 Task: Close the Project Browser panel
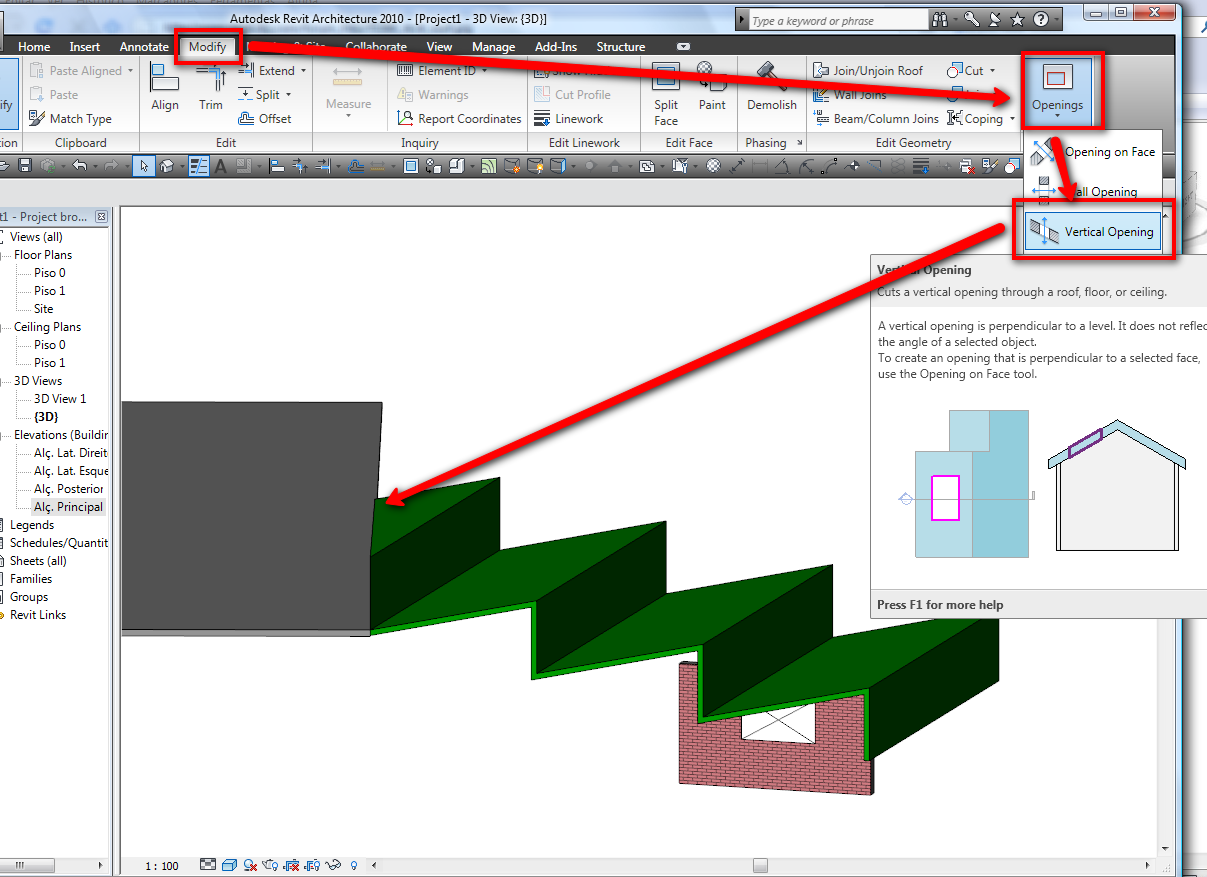coord(101,217)
